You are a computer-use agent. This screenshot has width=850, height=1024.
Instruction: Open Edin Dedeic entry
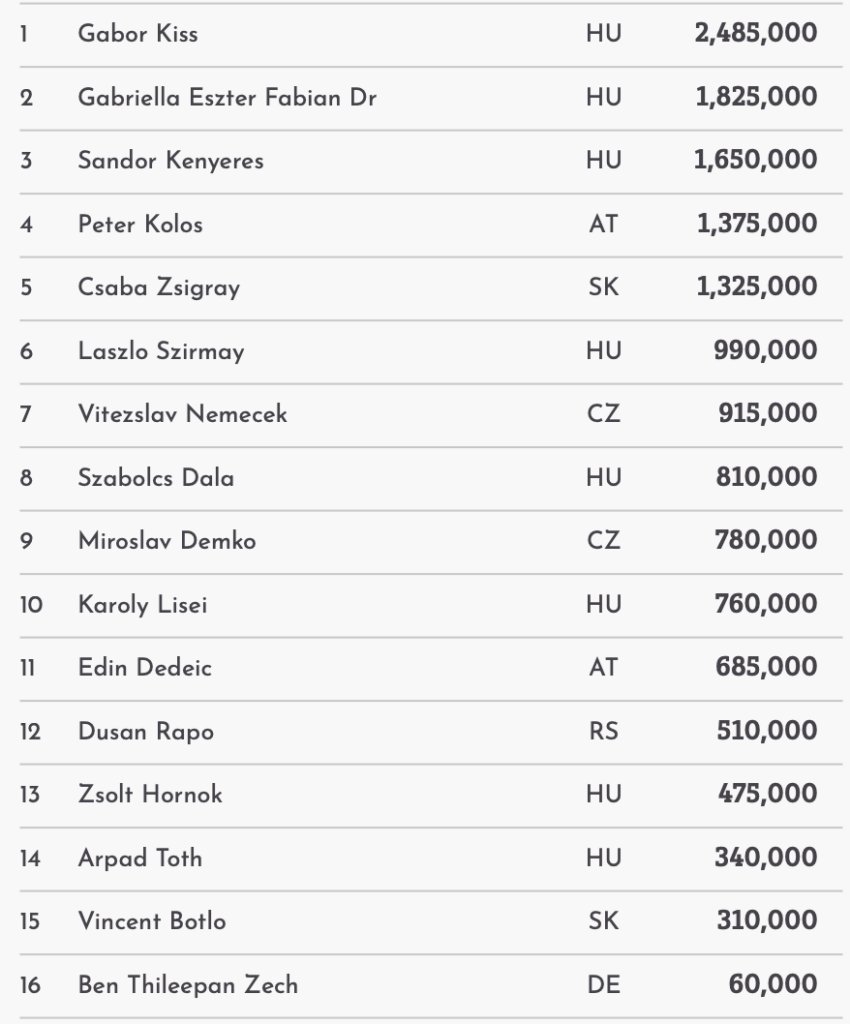click(x=145, y=668)
